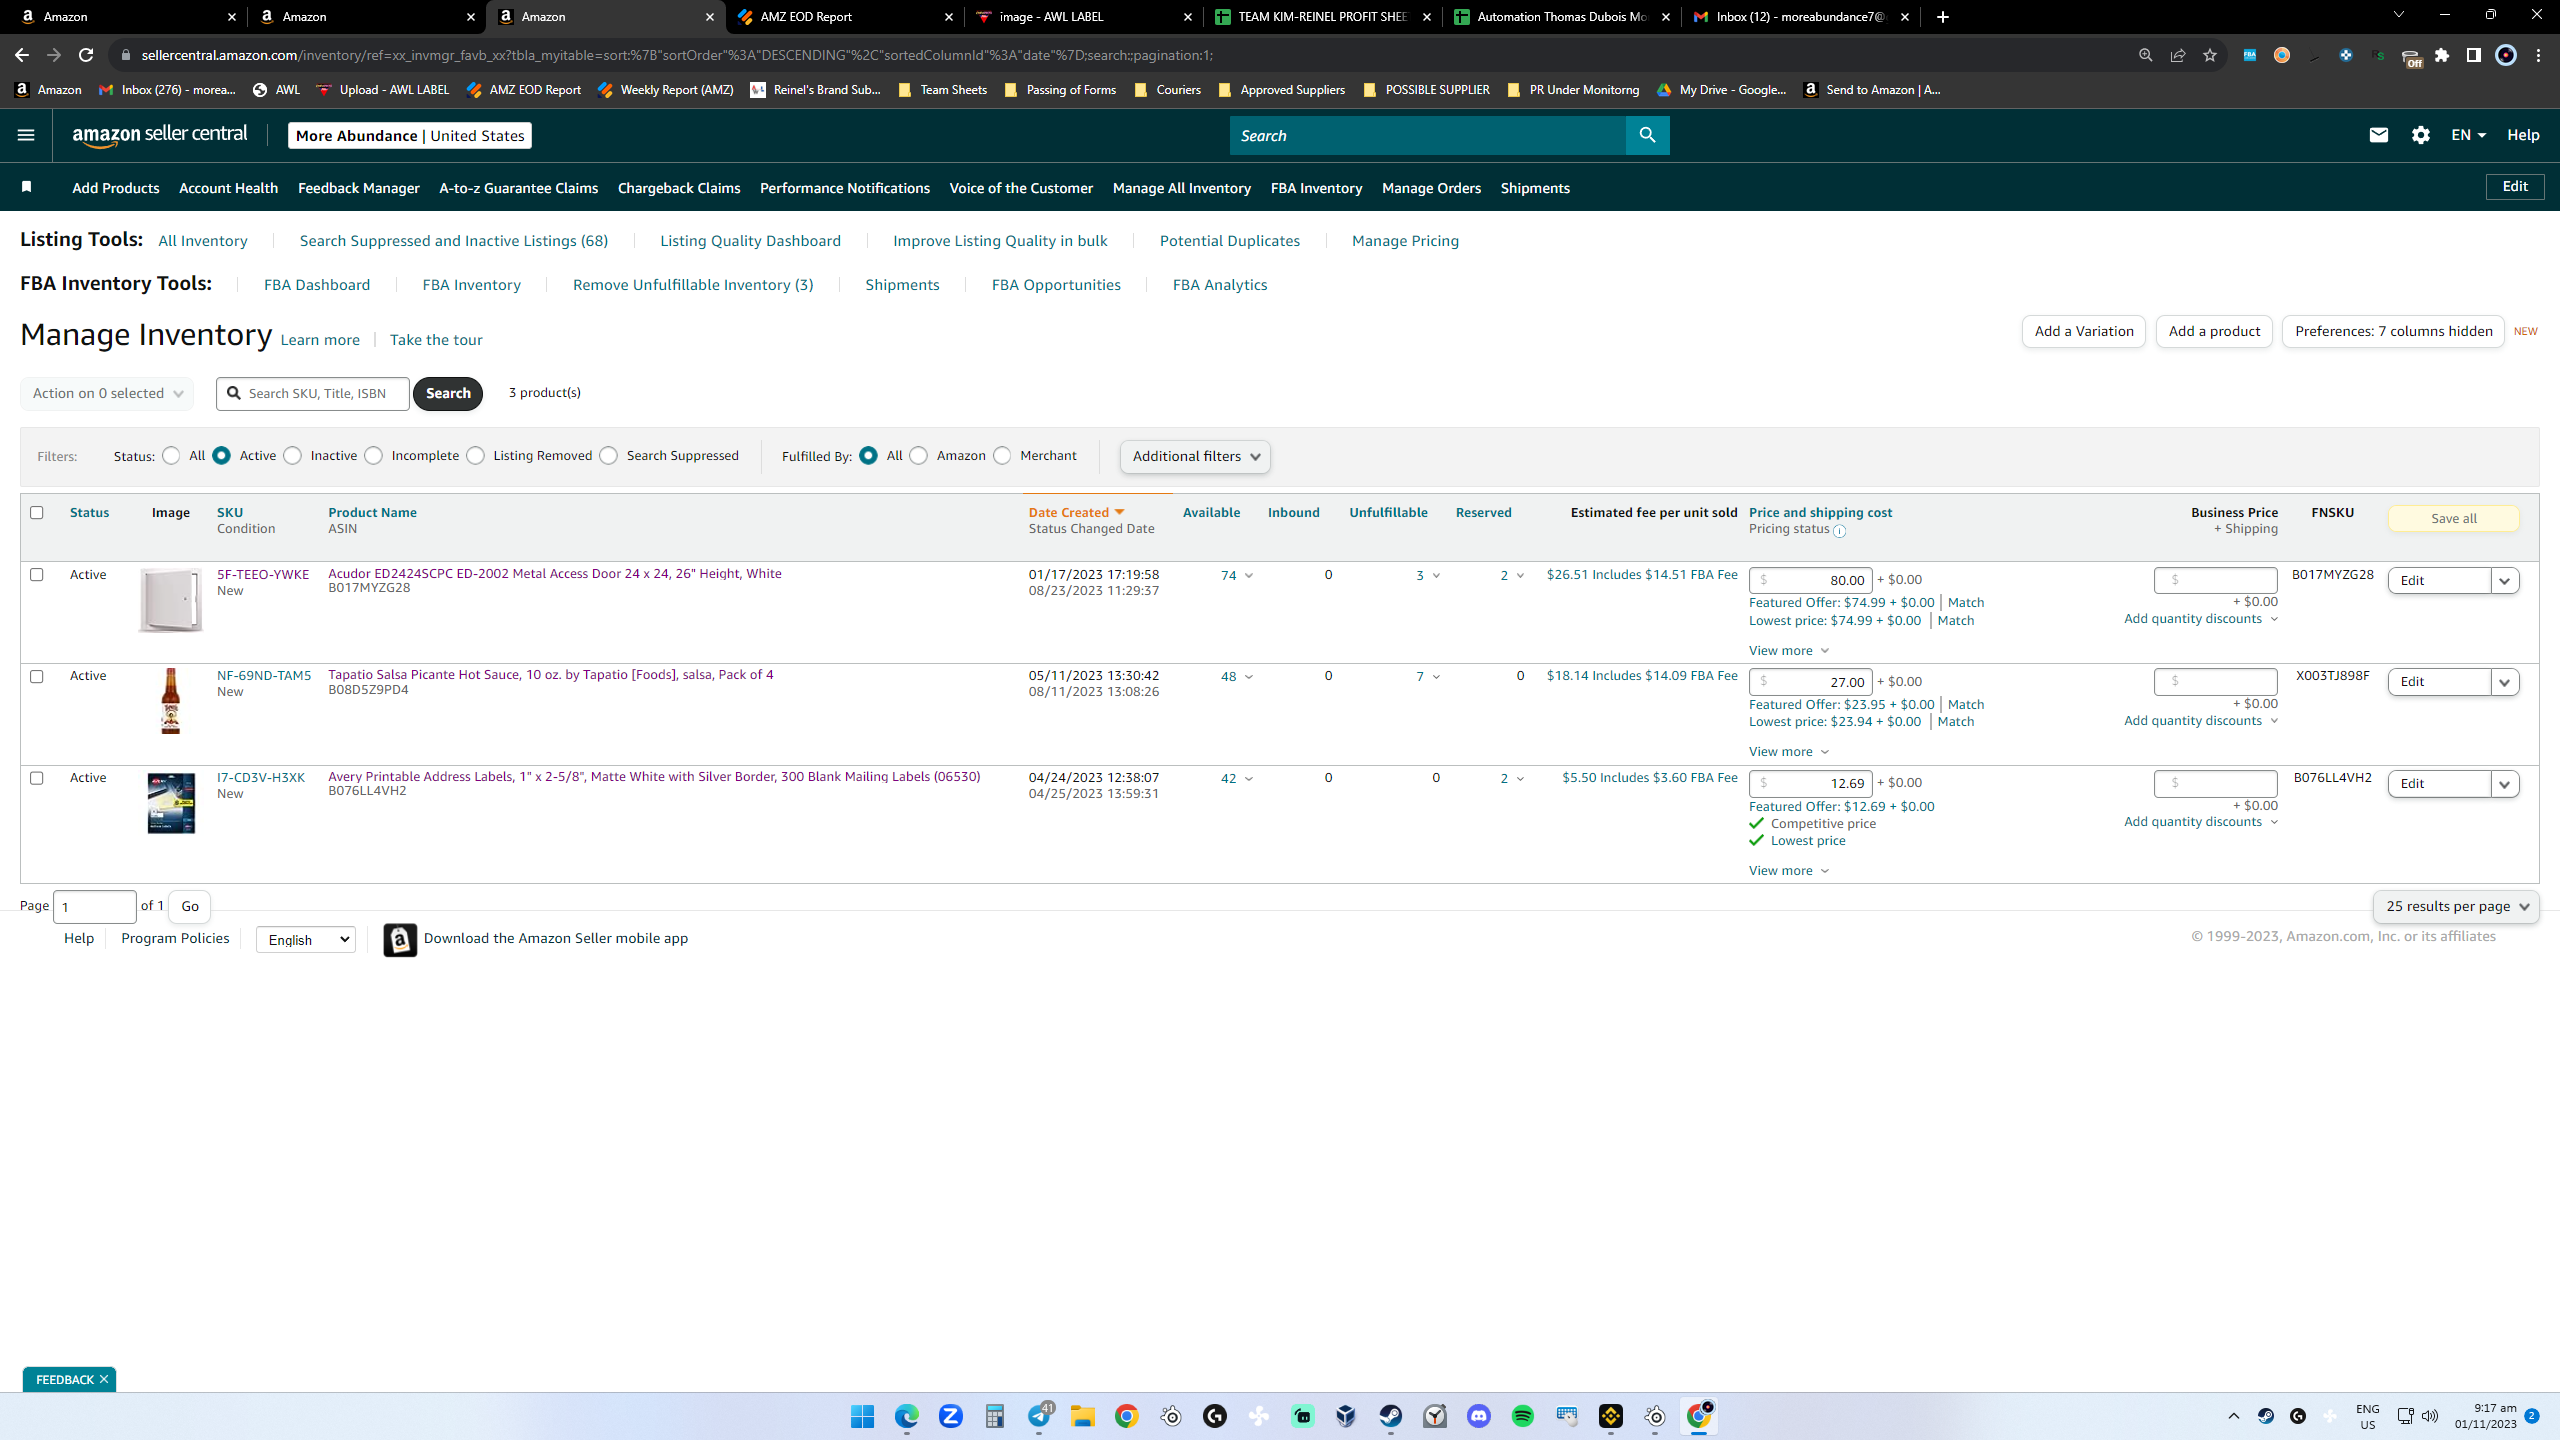
Task: Open Steam from the taskbar
Action: [1391, 1416]
